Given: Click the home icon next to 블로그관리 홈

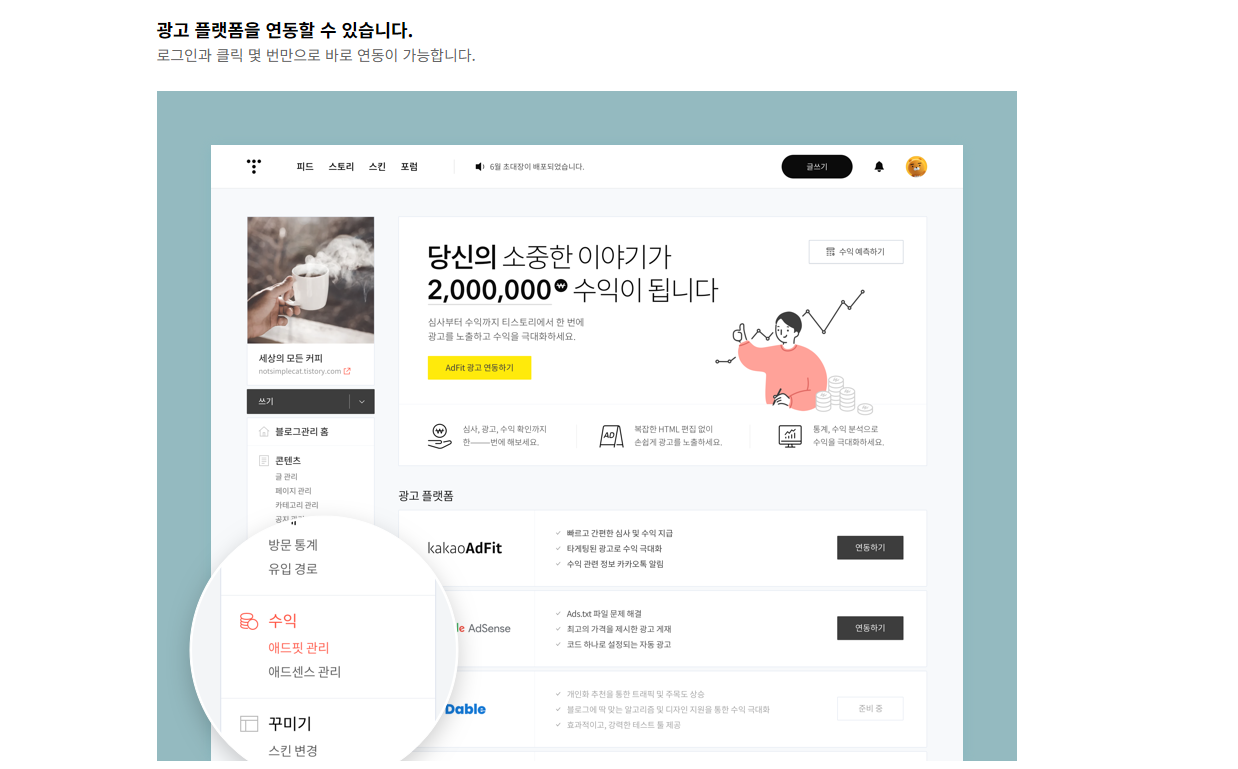Looking at the screenshot, I should [x=264, y=432].
